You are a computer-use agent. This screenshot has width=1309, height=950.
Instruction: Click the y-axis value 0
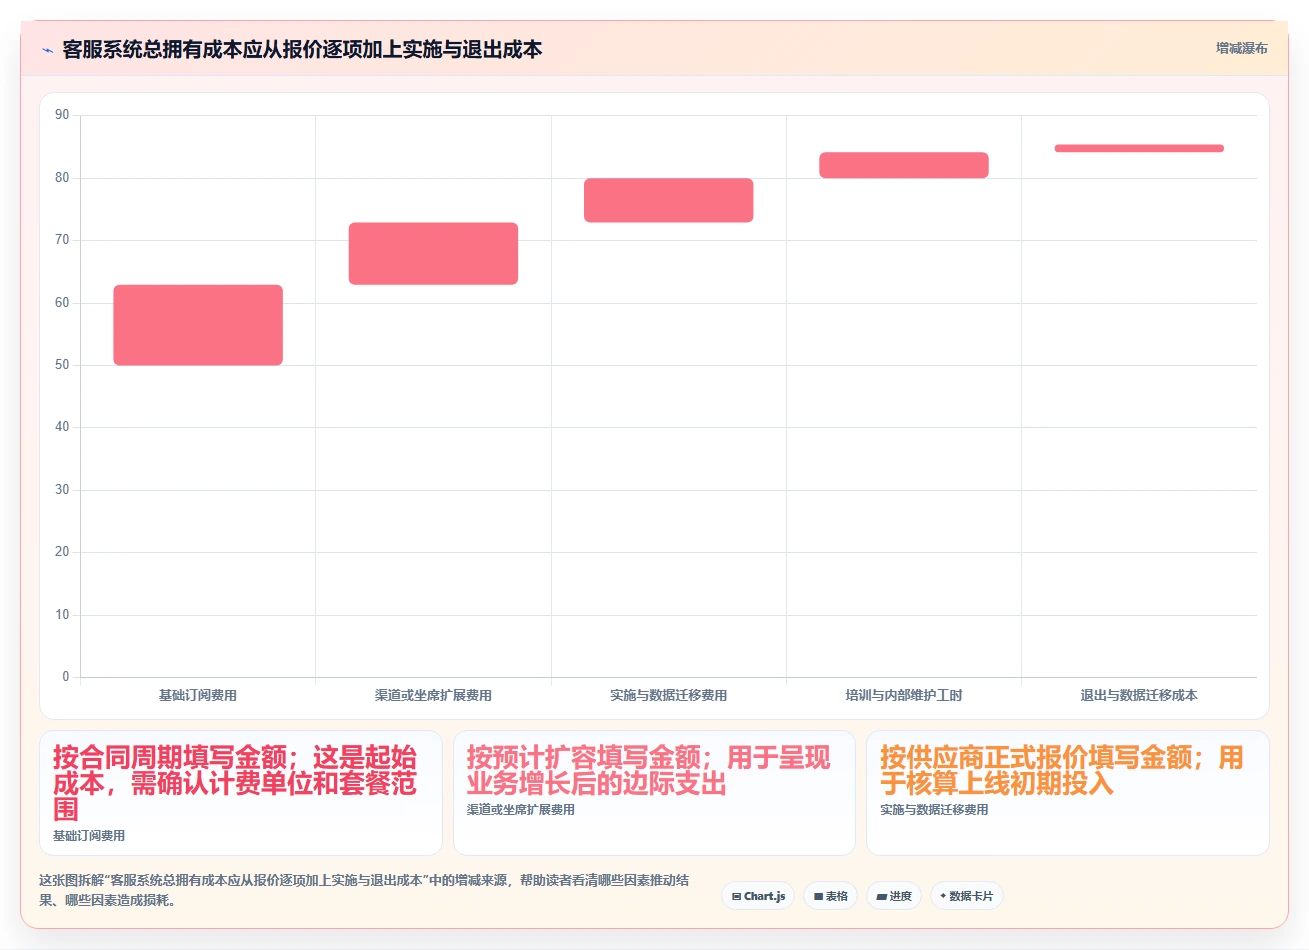coord(66,677)
